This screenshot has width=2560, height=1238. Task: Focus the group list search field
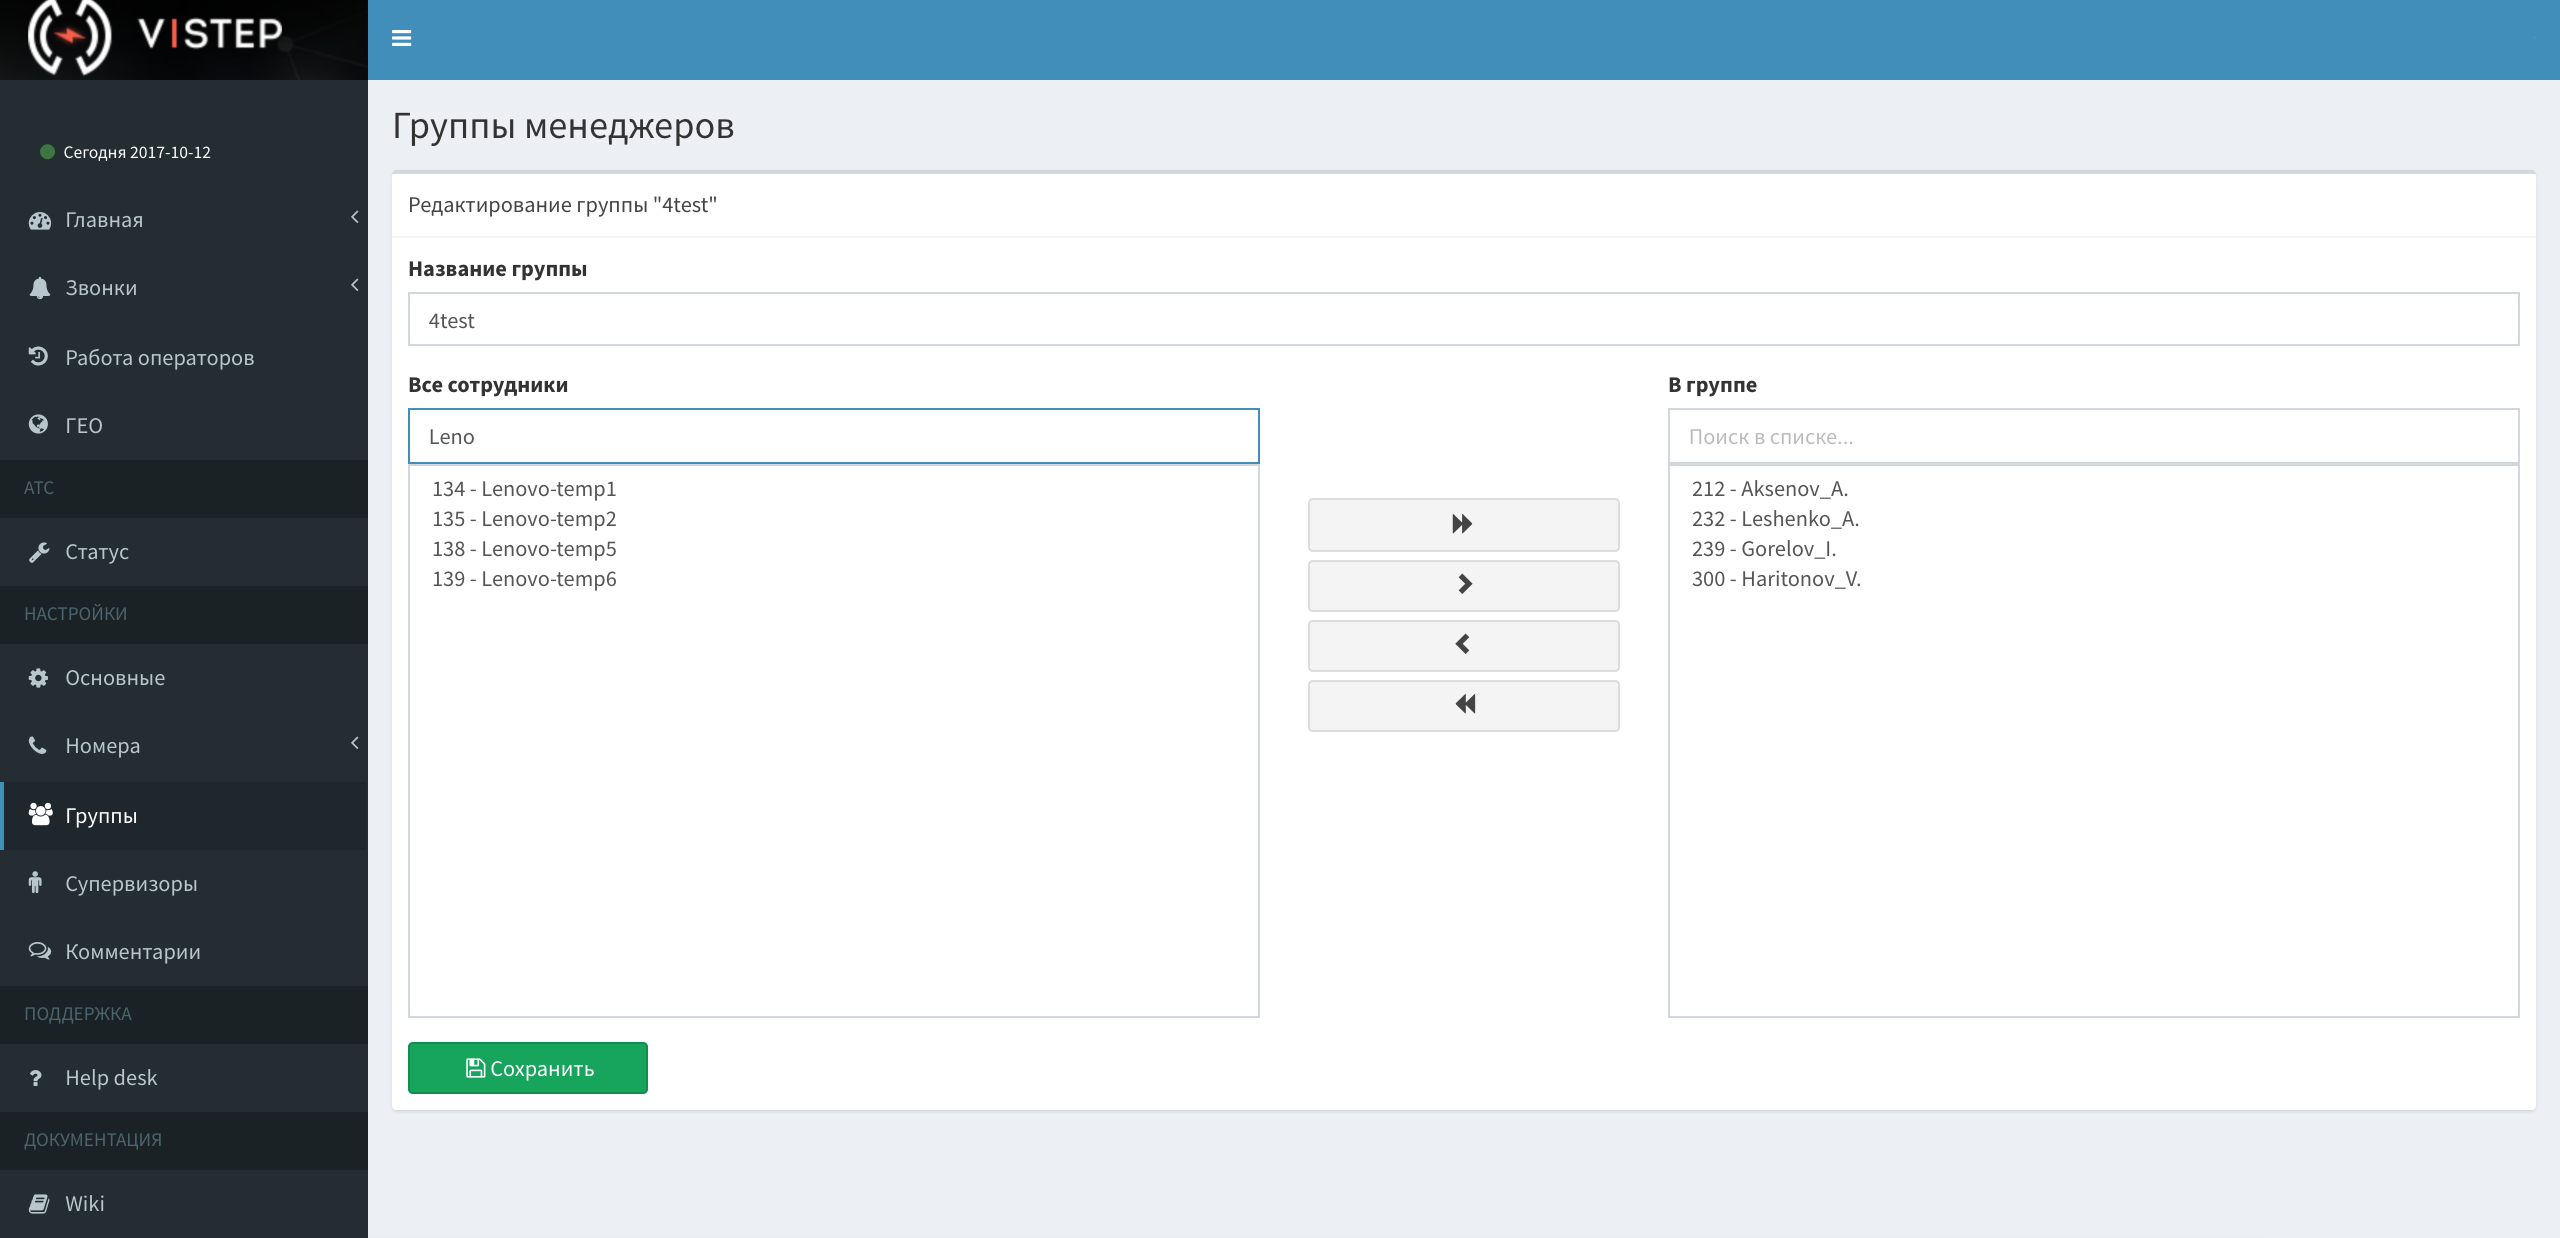[2092, 437]
